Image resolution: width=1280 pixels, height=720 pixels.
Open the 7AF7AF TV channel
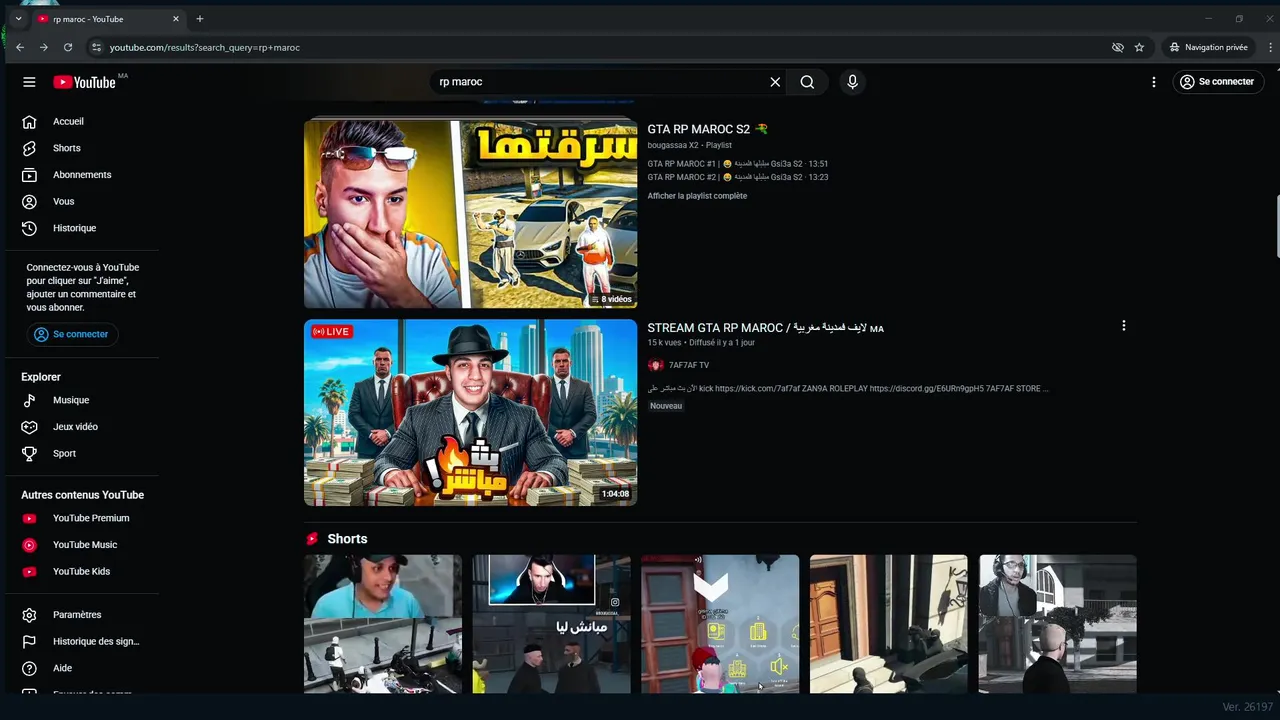pos(689,365)
